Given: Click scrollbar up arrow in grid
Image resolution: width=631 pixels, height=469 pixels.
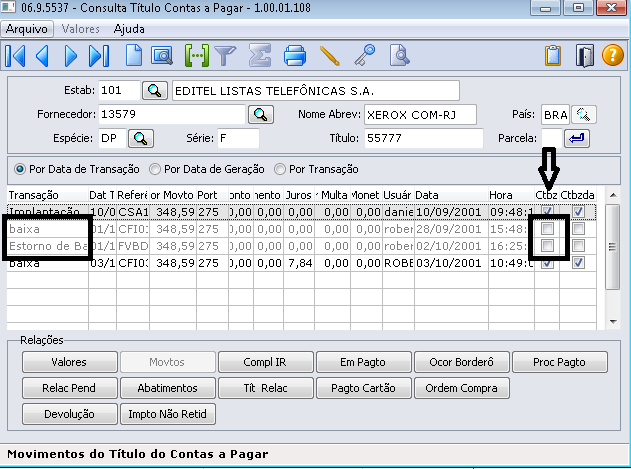Looking at the screenshot, I should (x=613, y=195).
